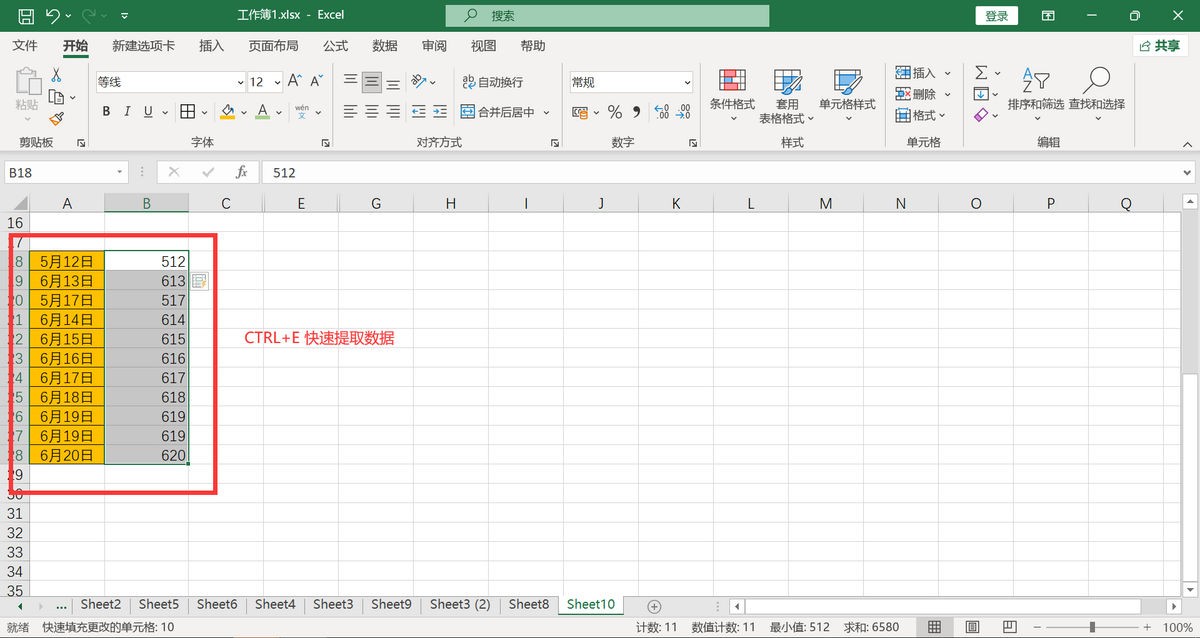Click the 登录 sign-in button
Screen dimensions: 1200x638
[x=997, y=16]
